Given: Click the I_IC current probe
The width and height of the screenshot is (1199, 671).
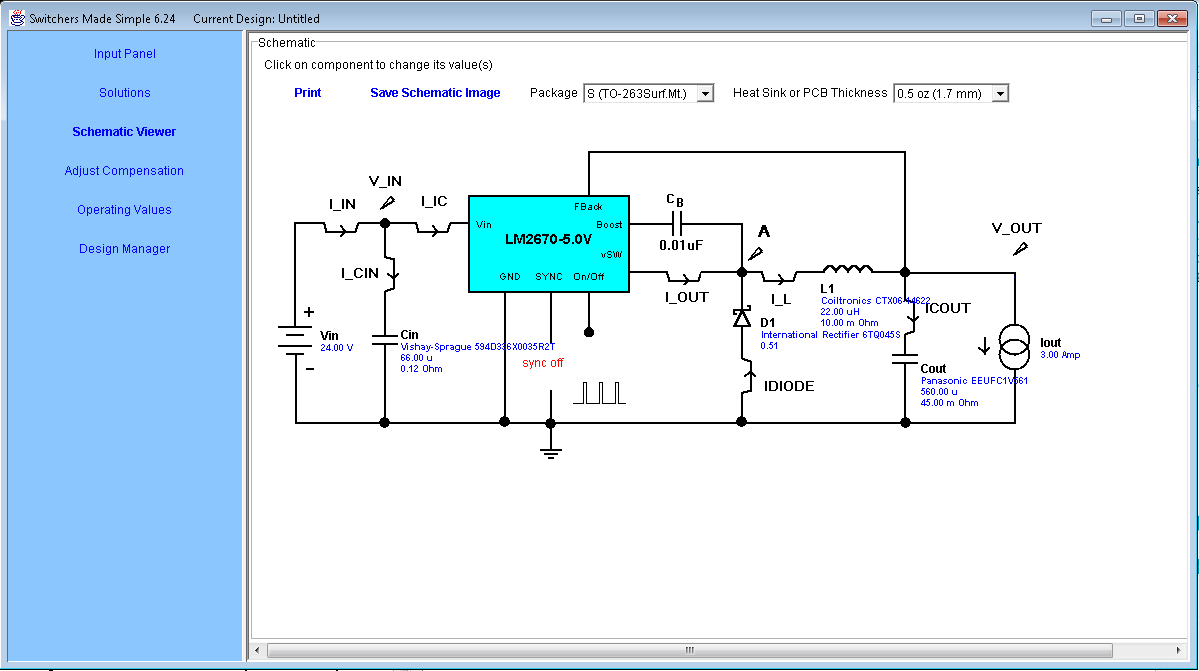Looking at the screenshot, I should (x=434, y=228).
